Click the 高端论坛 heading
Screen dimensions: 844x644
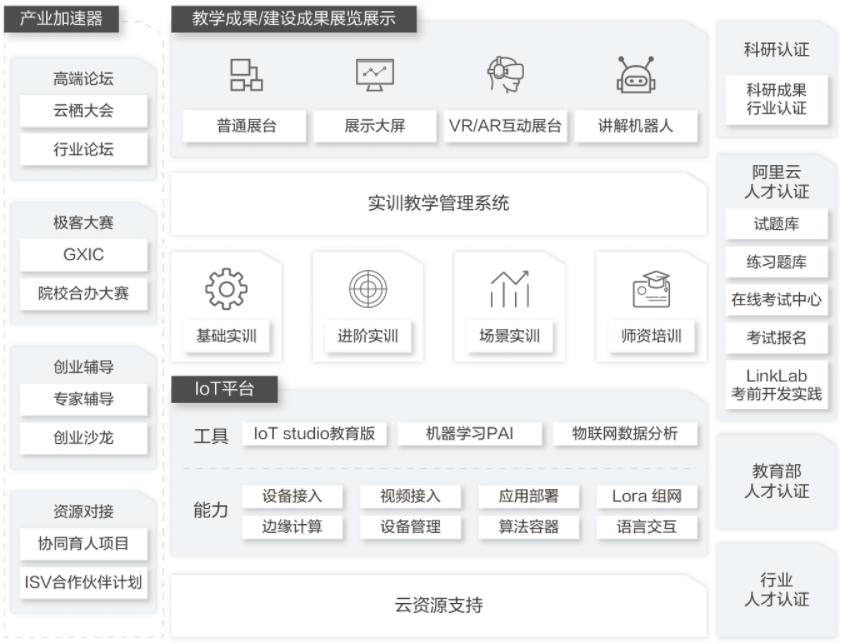[83, 79]
